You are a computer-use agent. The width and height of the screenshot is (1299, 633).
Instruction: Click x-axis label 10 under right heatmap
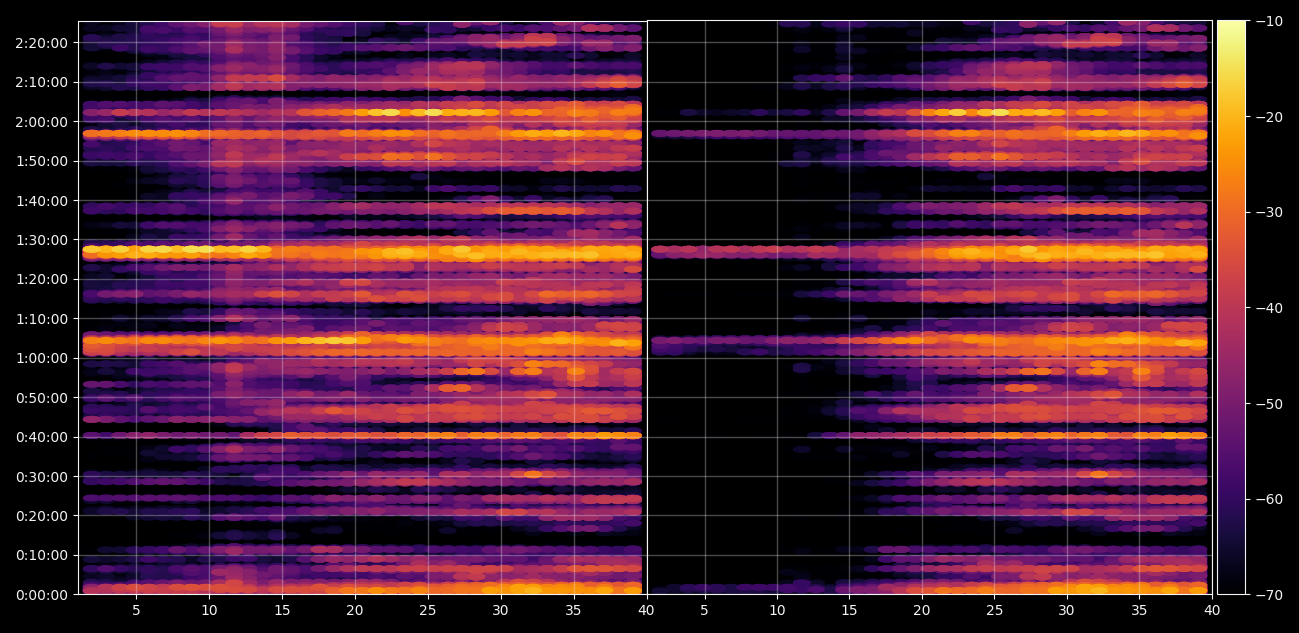[x=777, y=610]
